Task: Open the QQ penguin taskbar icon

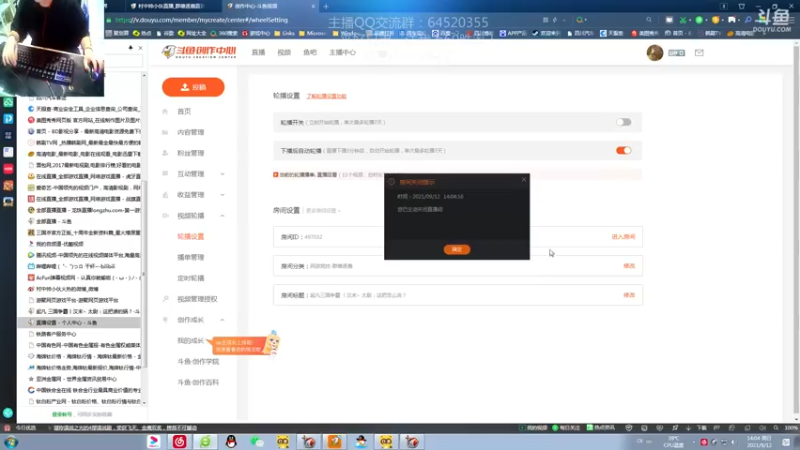Action: click(x=231, y=442)
